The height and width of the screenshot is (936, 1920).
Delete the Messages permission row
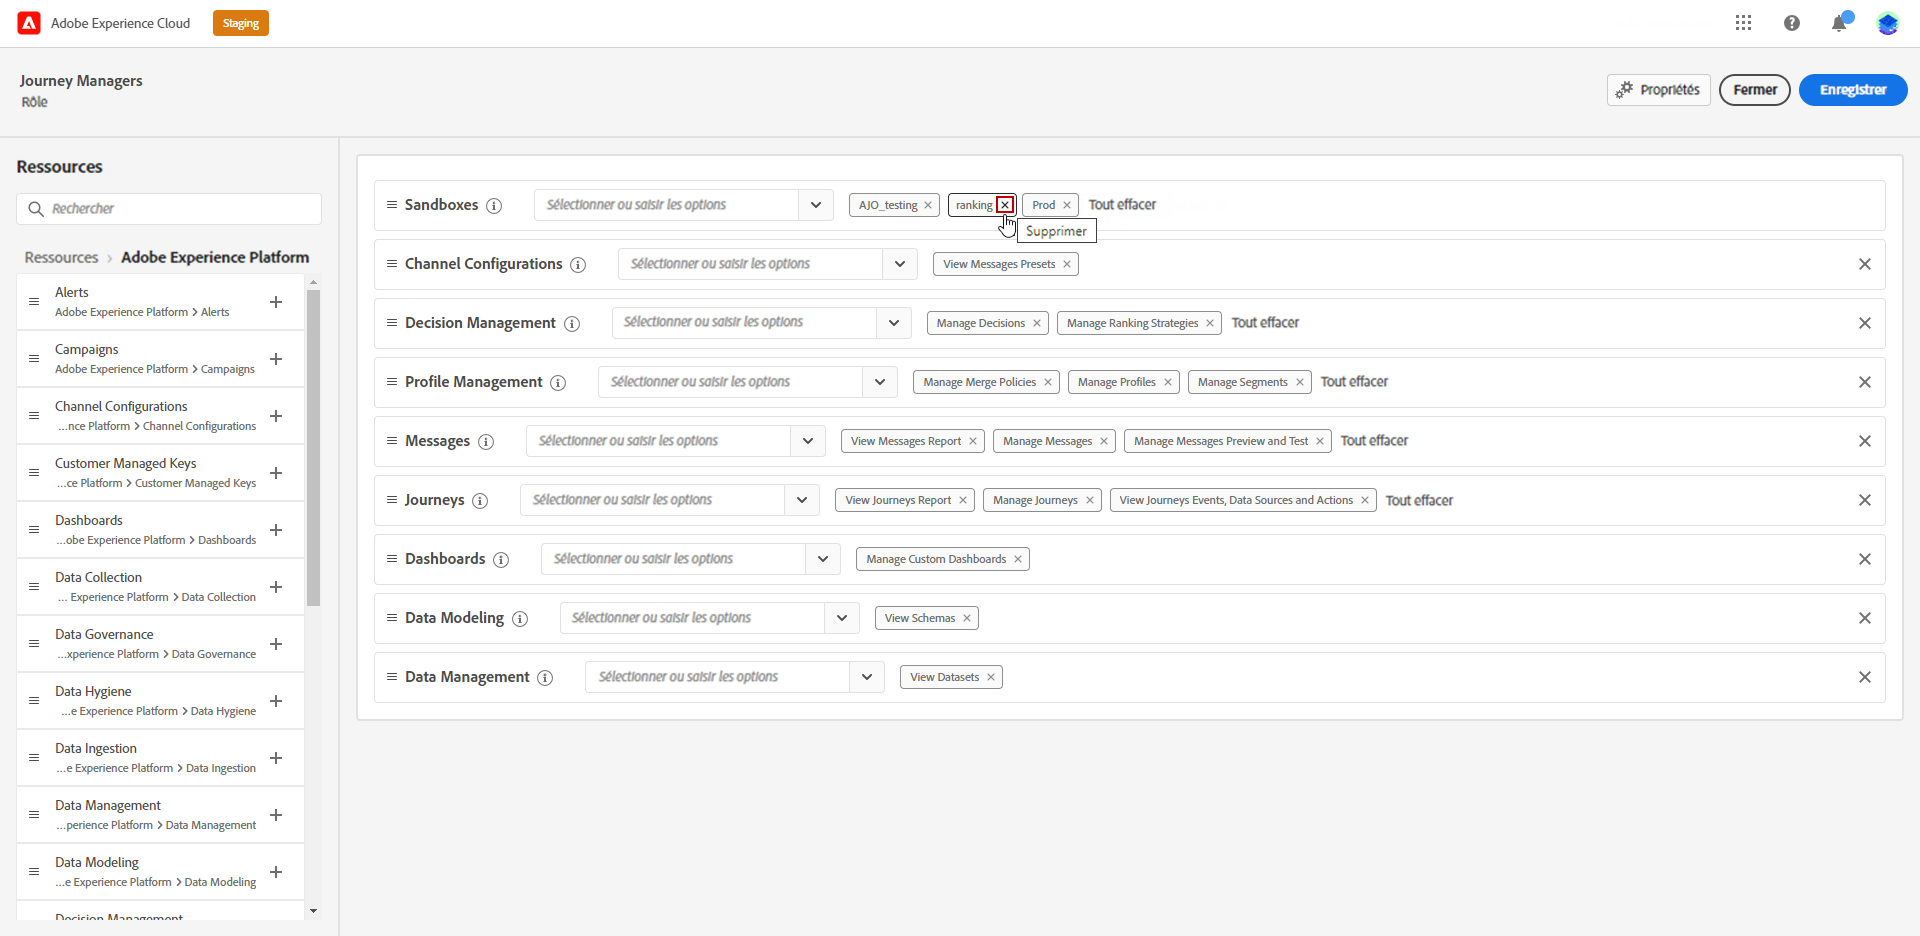click(1865, 441)
